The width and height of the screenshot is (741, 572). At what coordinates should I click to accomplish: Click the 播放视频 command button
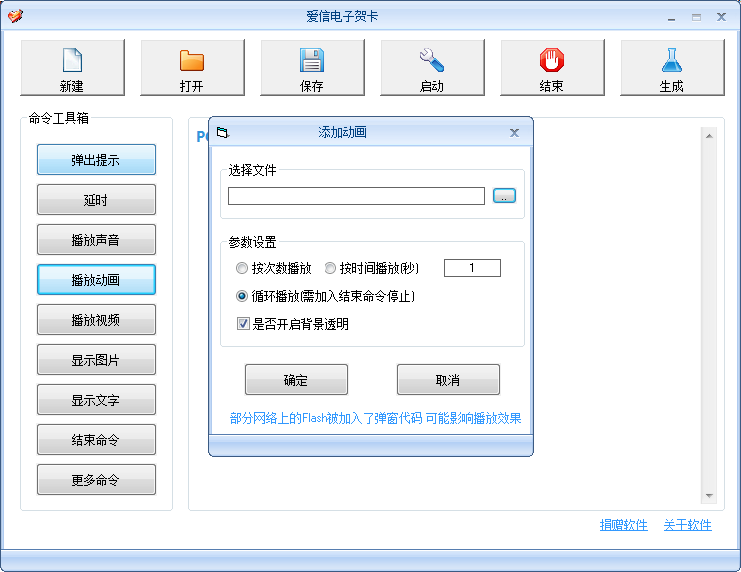(96, 320)
